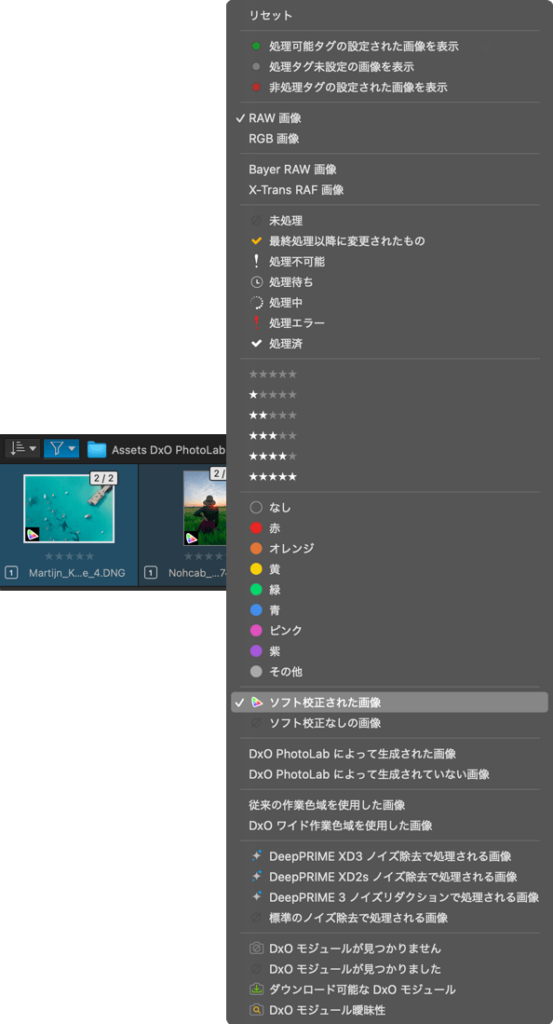Choose X-Trans RAF 画像 filter

pyautogui.click(x=389, y=190)
